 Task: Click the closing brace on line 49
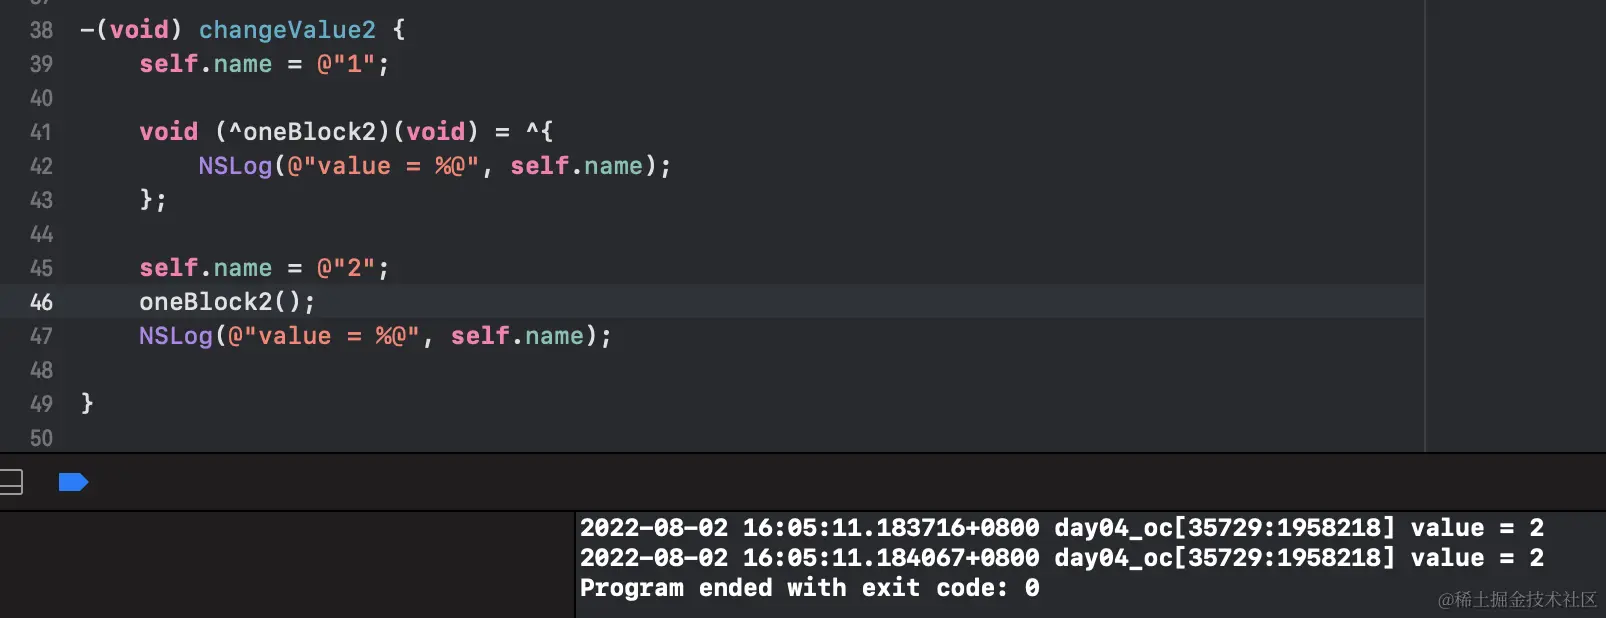coord(87,403)
